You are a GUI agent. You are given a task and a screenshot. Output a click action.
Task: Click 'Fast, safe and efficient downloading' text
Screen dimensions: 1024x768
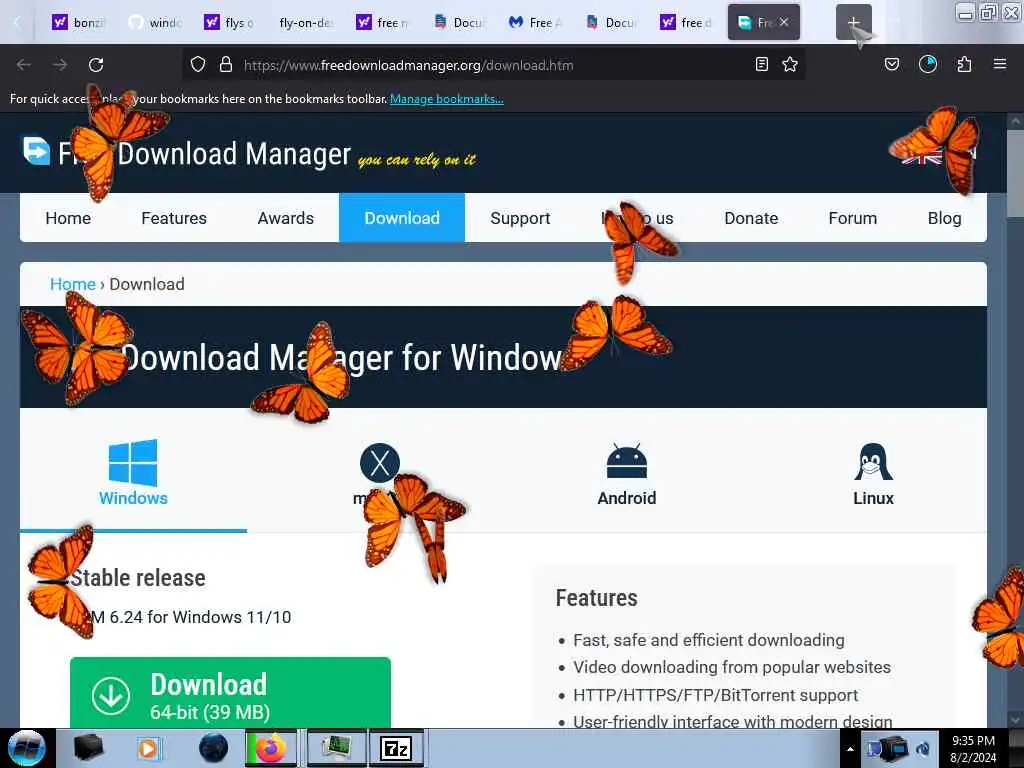[709, 640]
